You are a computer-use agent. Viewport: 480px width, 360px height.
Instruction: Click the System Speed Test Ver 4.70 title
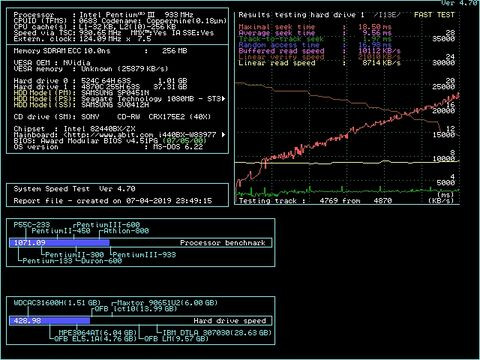click(x=74, y=189)
